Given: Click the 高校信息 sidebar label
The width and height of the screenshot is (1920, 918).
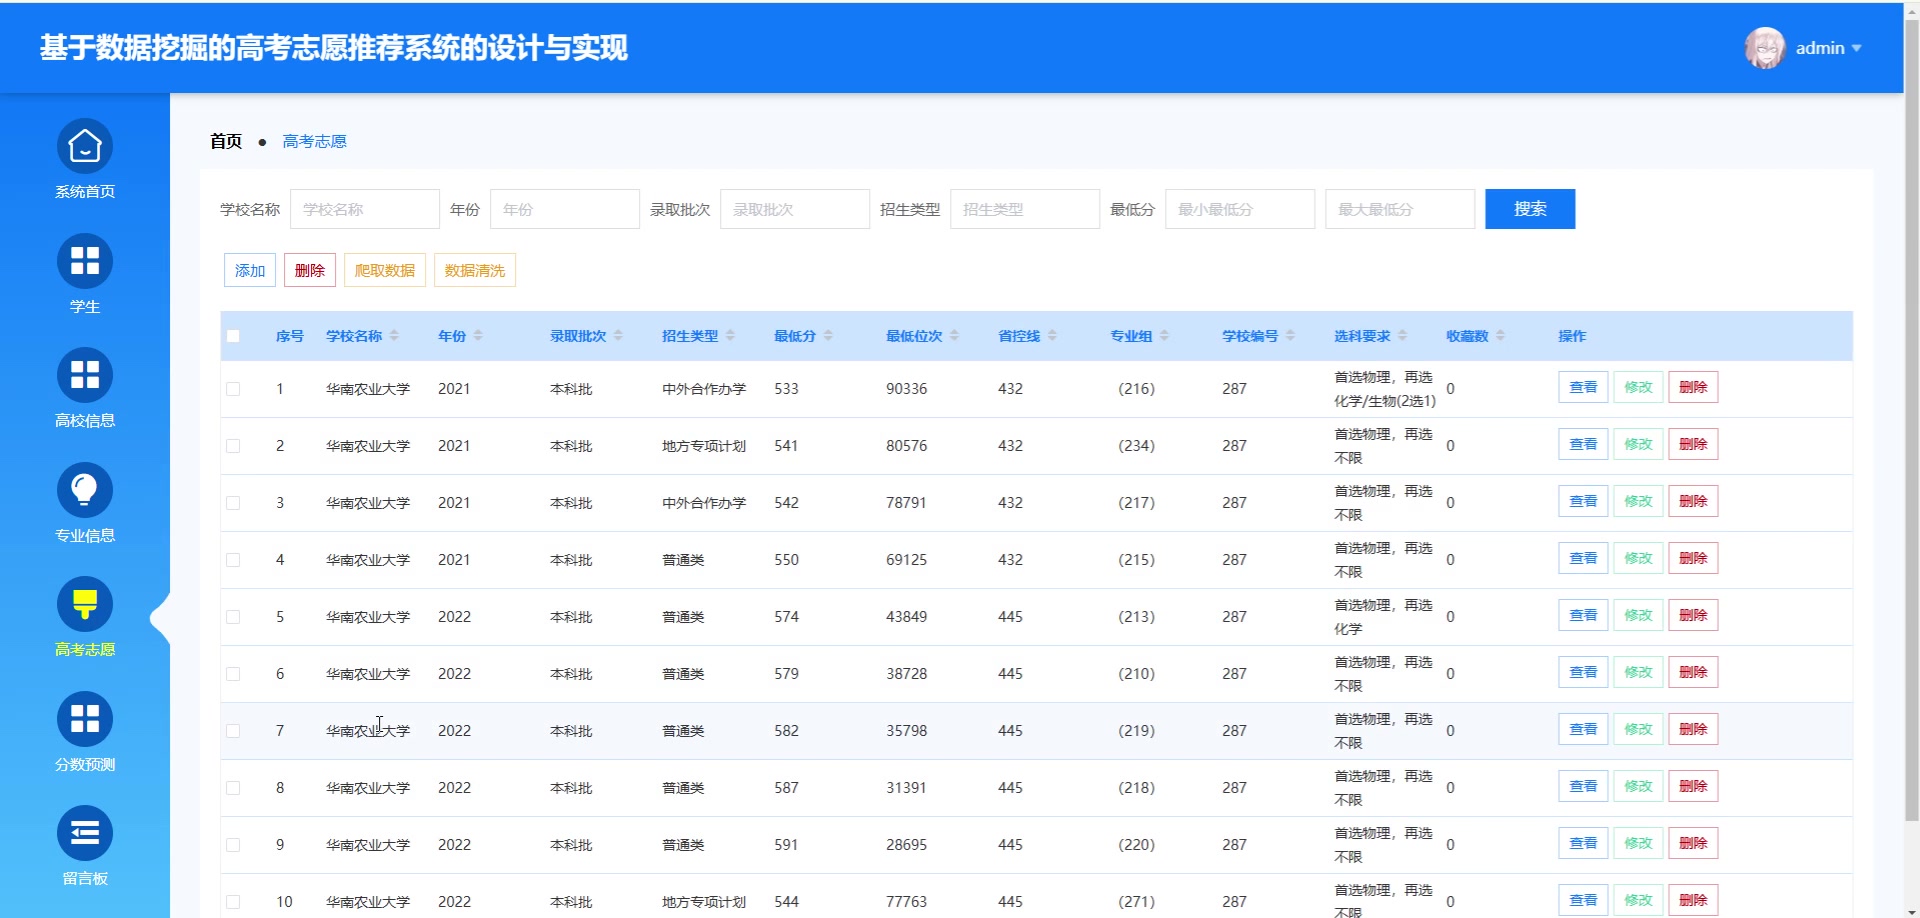Looking at the screenshot, I should pos(85,421).
